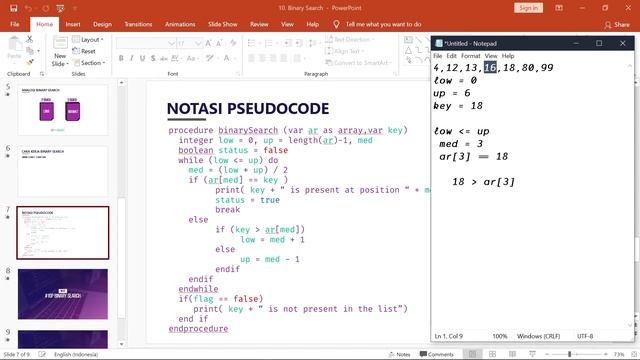Image resolution: width=640 pixels, height=360 pixels.
Task: Click Comments button in status bar
Action: 436,354
